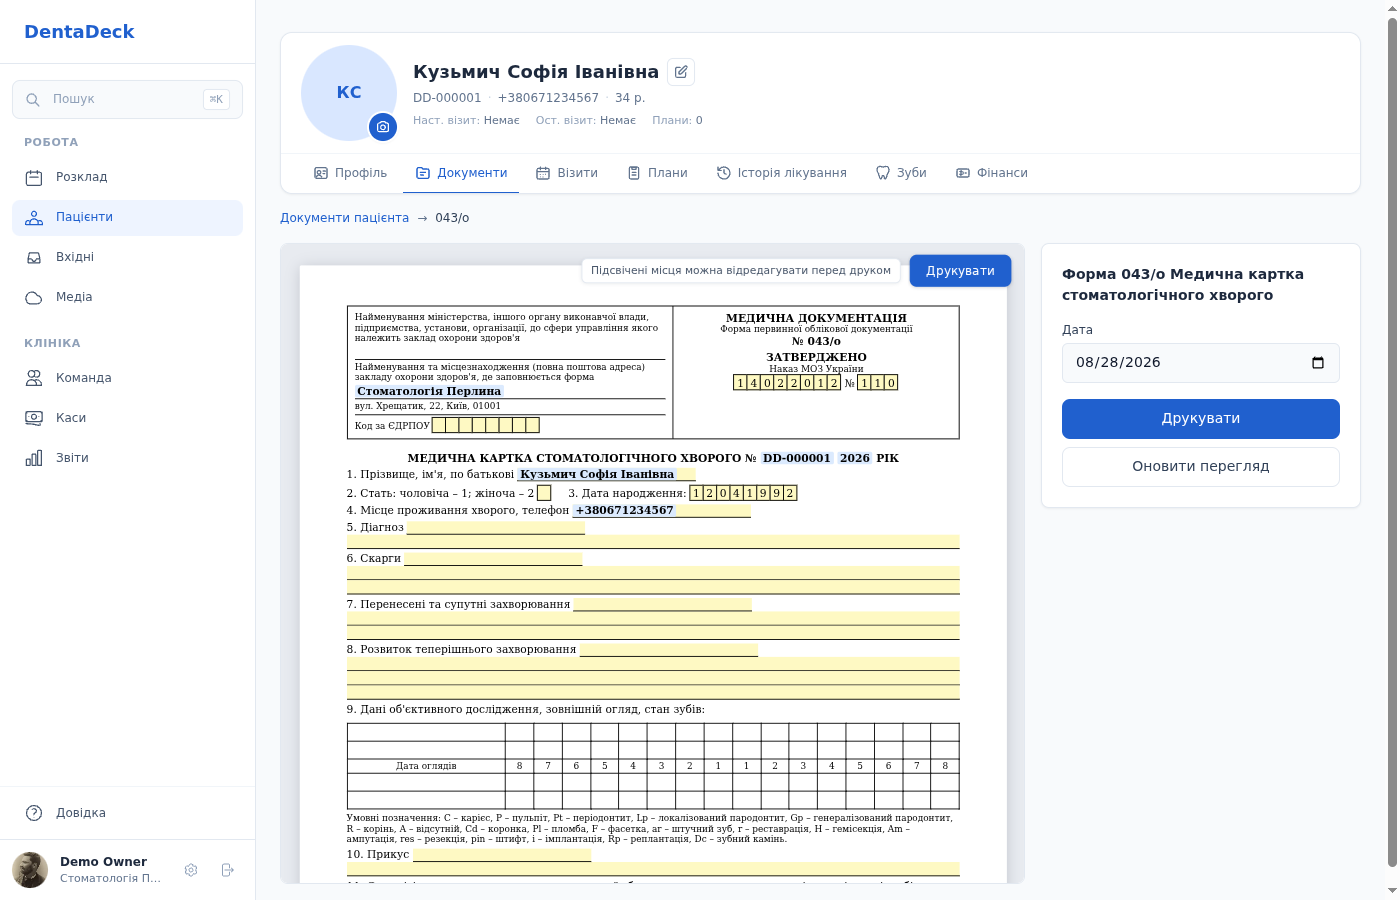Switch to the Історія лікування tab

click(782, 173)
